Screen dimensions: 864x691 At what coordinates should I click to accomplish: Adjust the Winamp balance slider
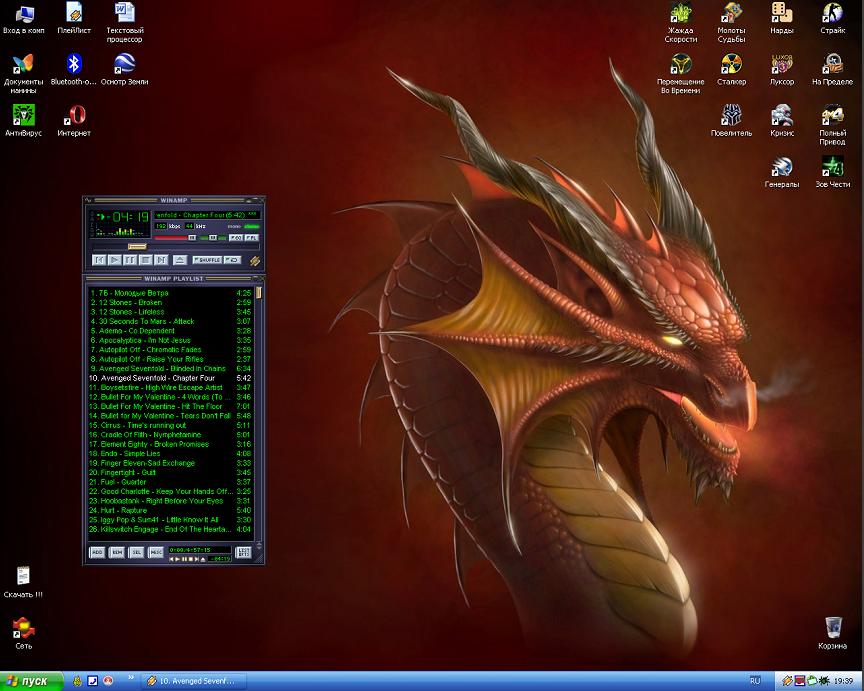pyautogui.click(x=213, y=237)
